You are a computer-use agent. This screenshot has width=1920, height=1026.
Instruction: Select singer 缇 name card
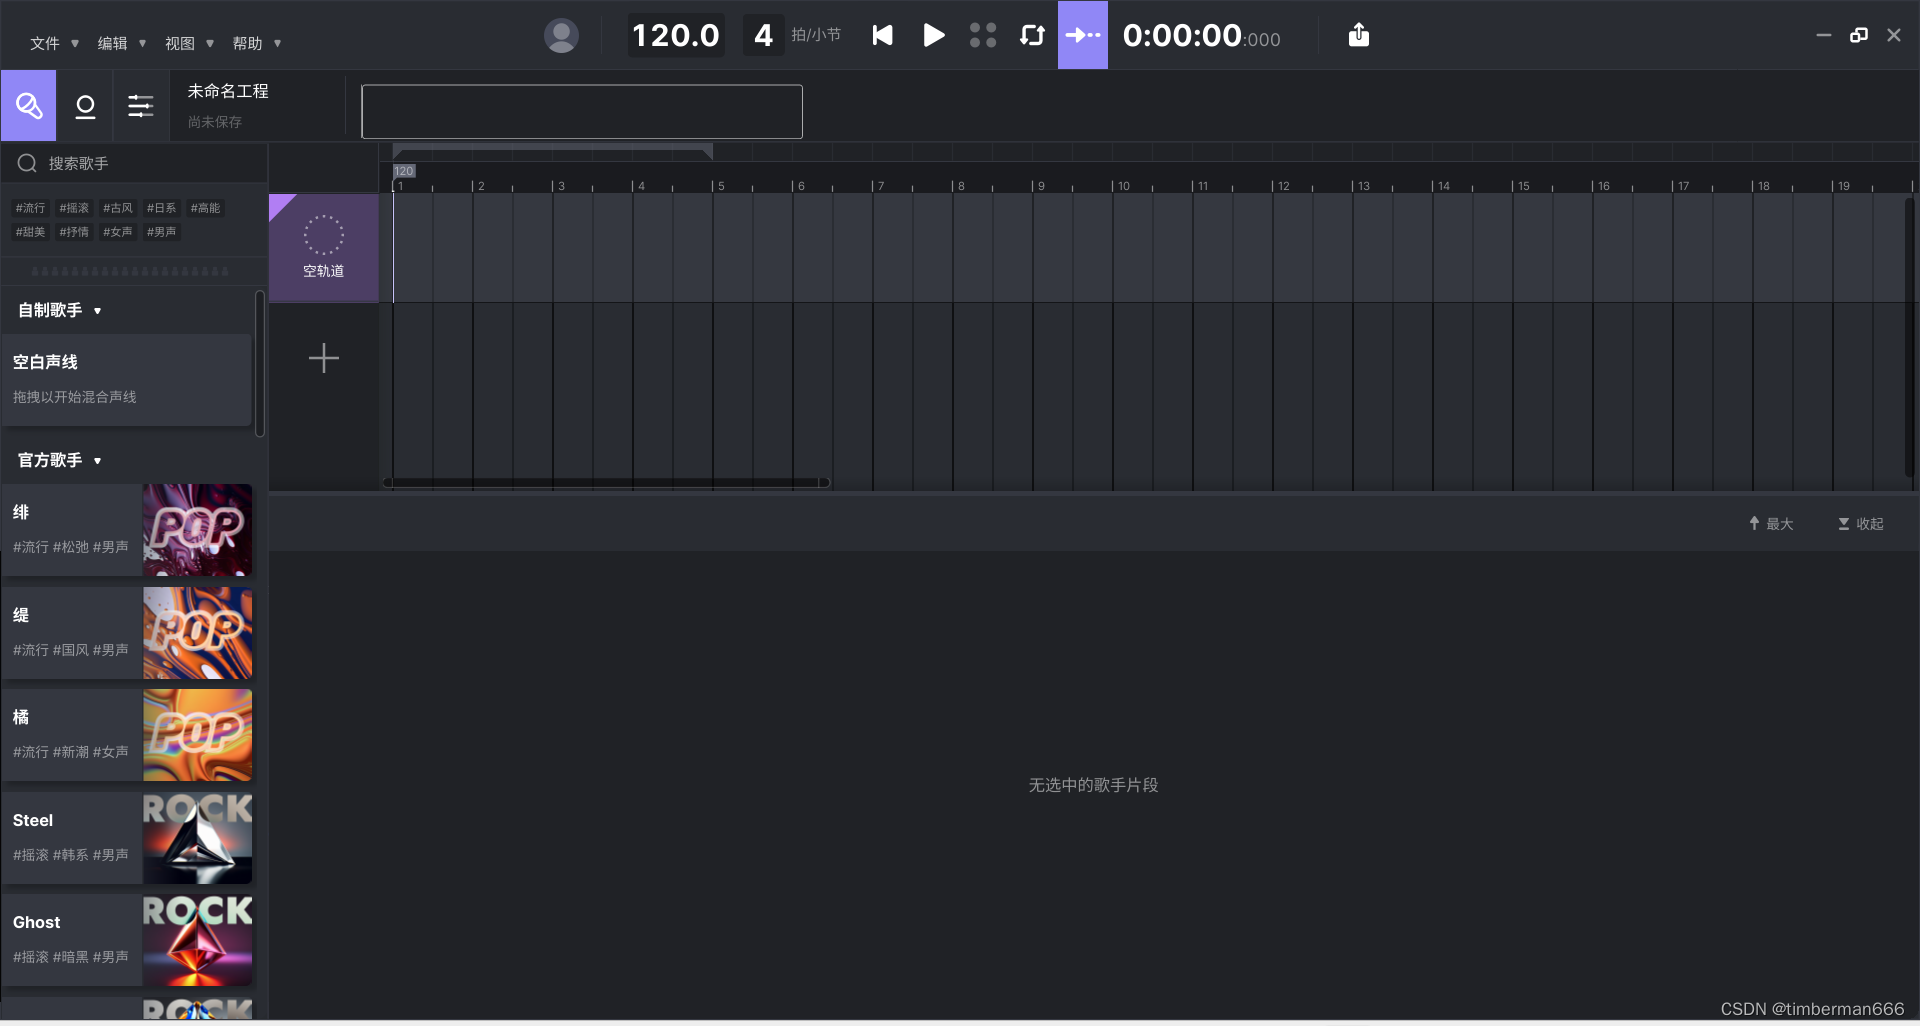point(72,633)
